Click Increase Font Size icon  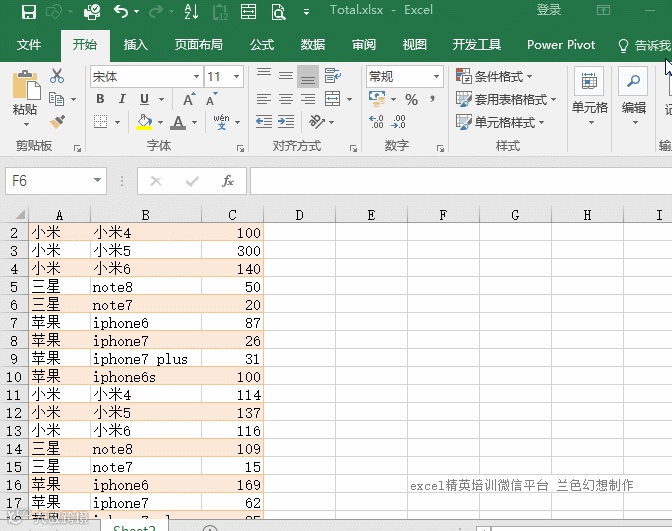pyautogui.click(x=189, y=99)
